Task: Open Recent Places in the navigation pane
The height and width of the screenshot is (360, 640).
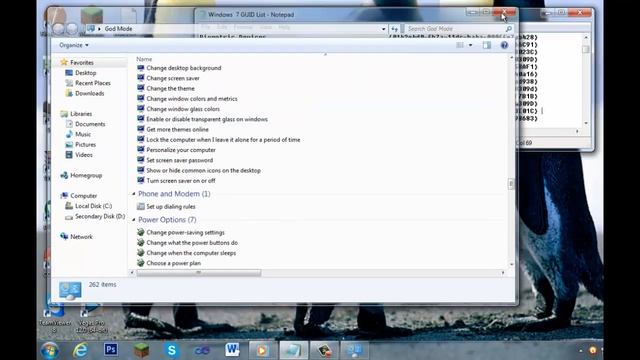Action: coord(93,83)
